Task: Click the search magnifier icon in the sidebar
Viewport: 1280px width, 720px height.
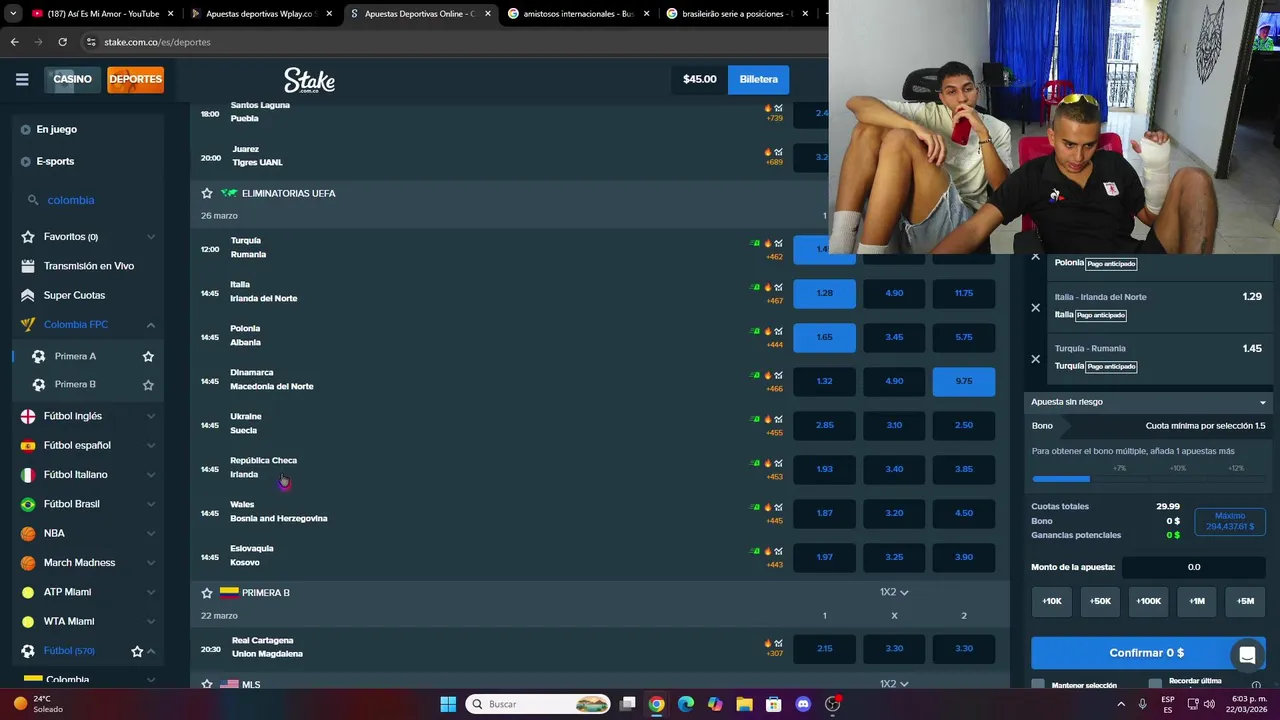Action: coord(33,200)
